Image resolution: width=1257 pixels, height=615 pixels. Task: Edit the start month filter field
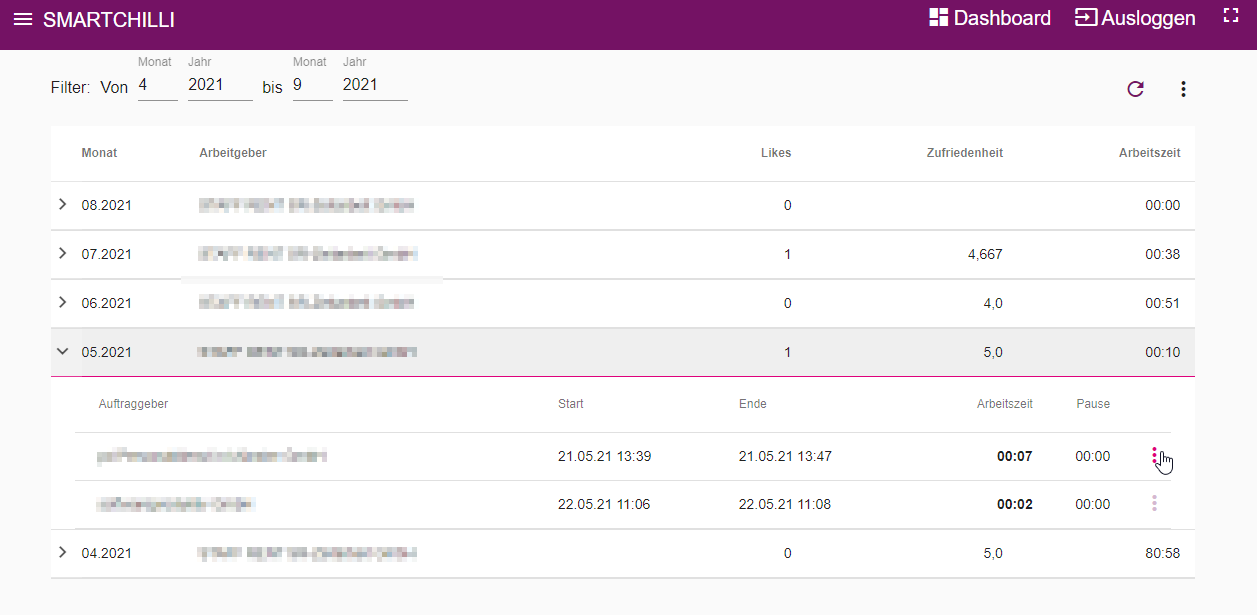(x=158, y=86)
